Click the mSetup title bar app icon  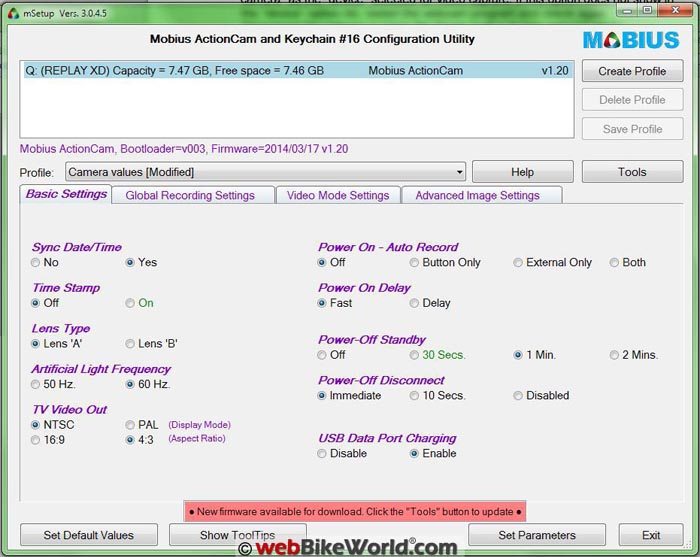click(13, 13)
